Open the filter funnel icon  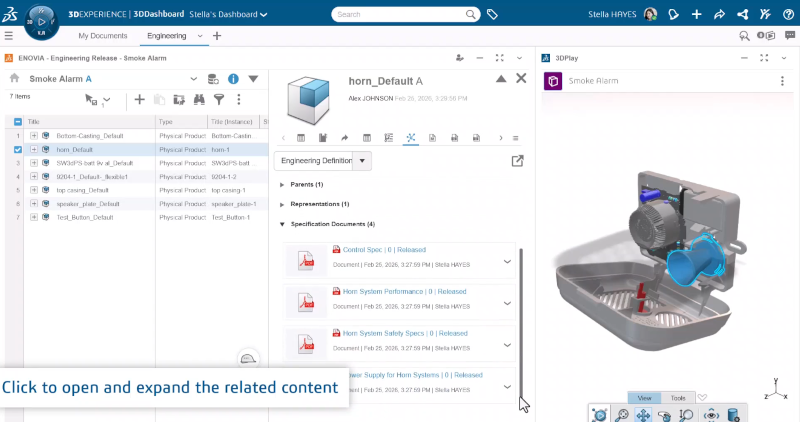(x=219, y=100)
